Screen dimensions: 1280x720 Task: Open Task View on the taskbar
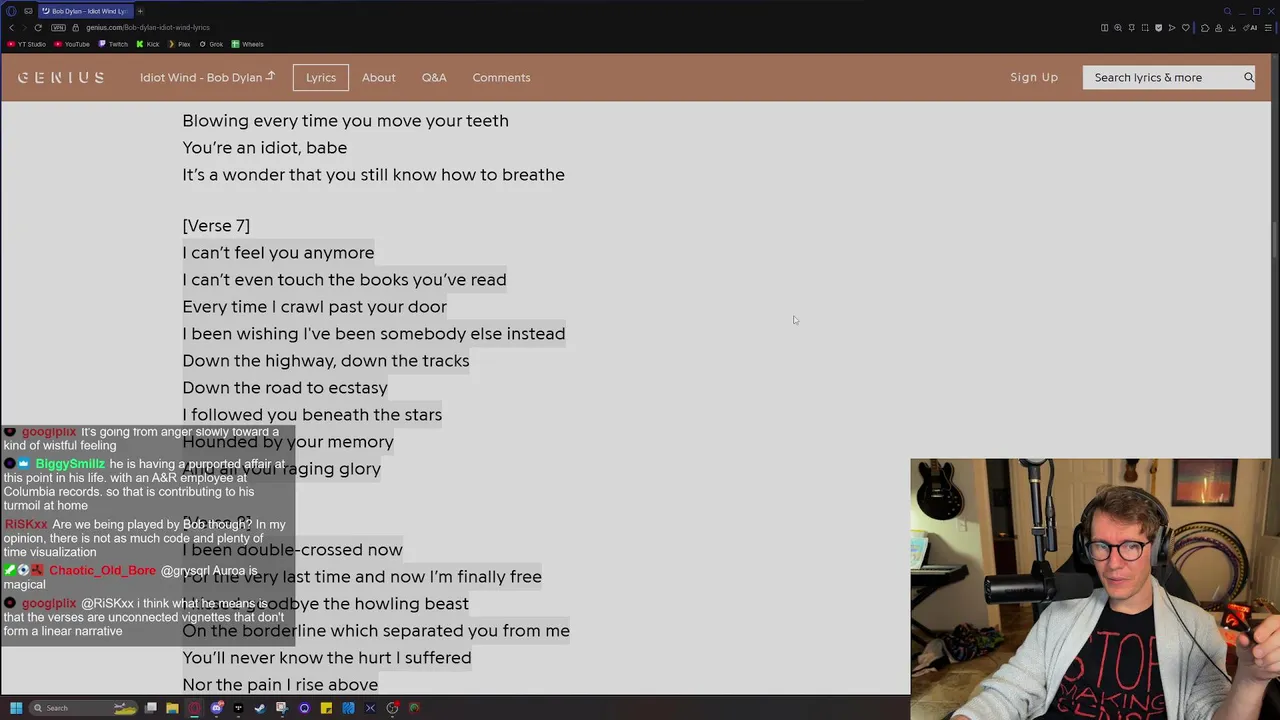(x=151, y=708)
